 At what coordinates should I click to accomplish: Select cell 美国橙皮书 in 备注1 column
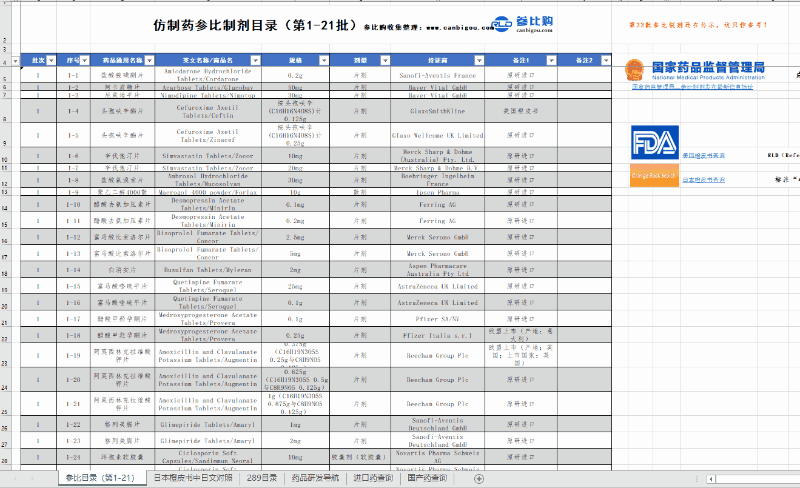pyautogui.click(x=520, y=111)
